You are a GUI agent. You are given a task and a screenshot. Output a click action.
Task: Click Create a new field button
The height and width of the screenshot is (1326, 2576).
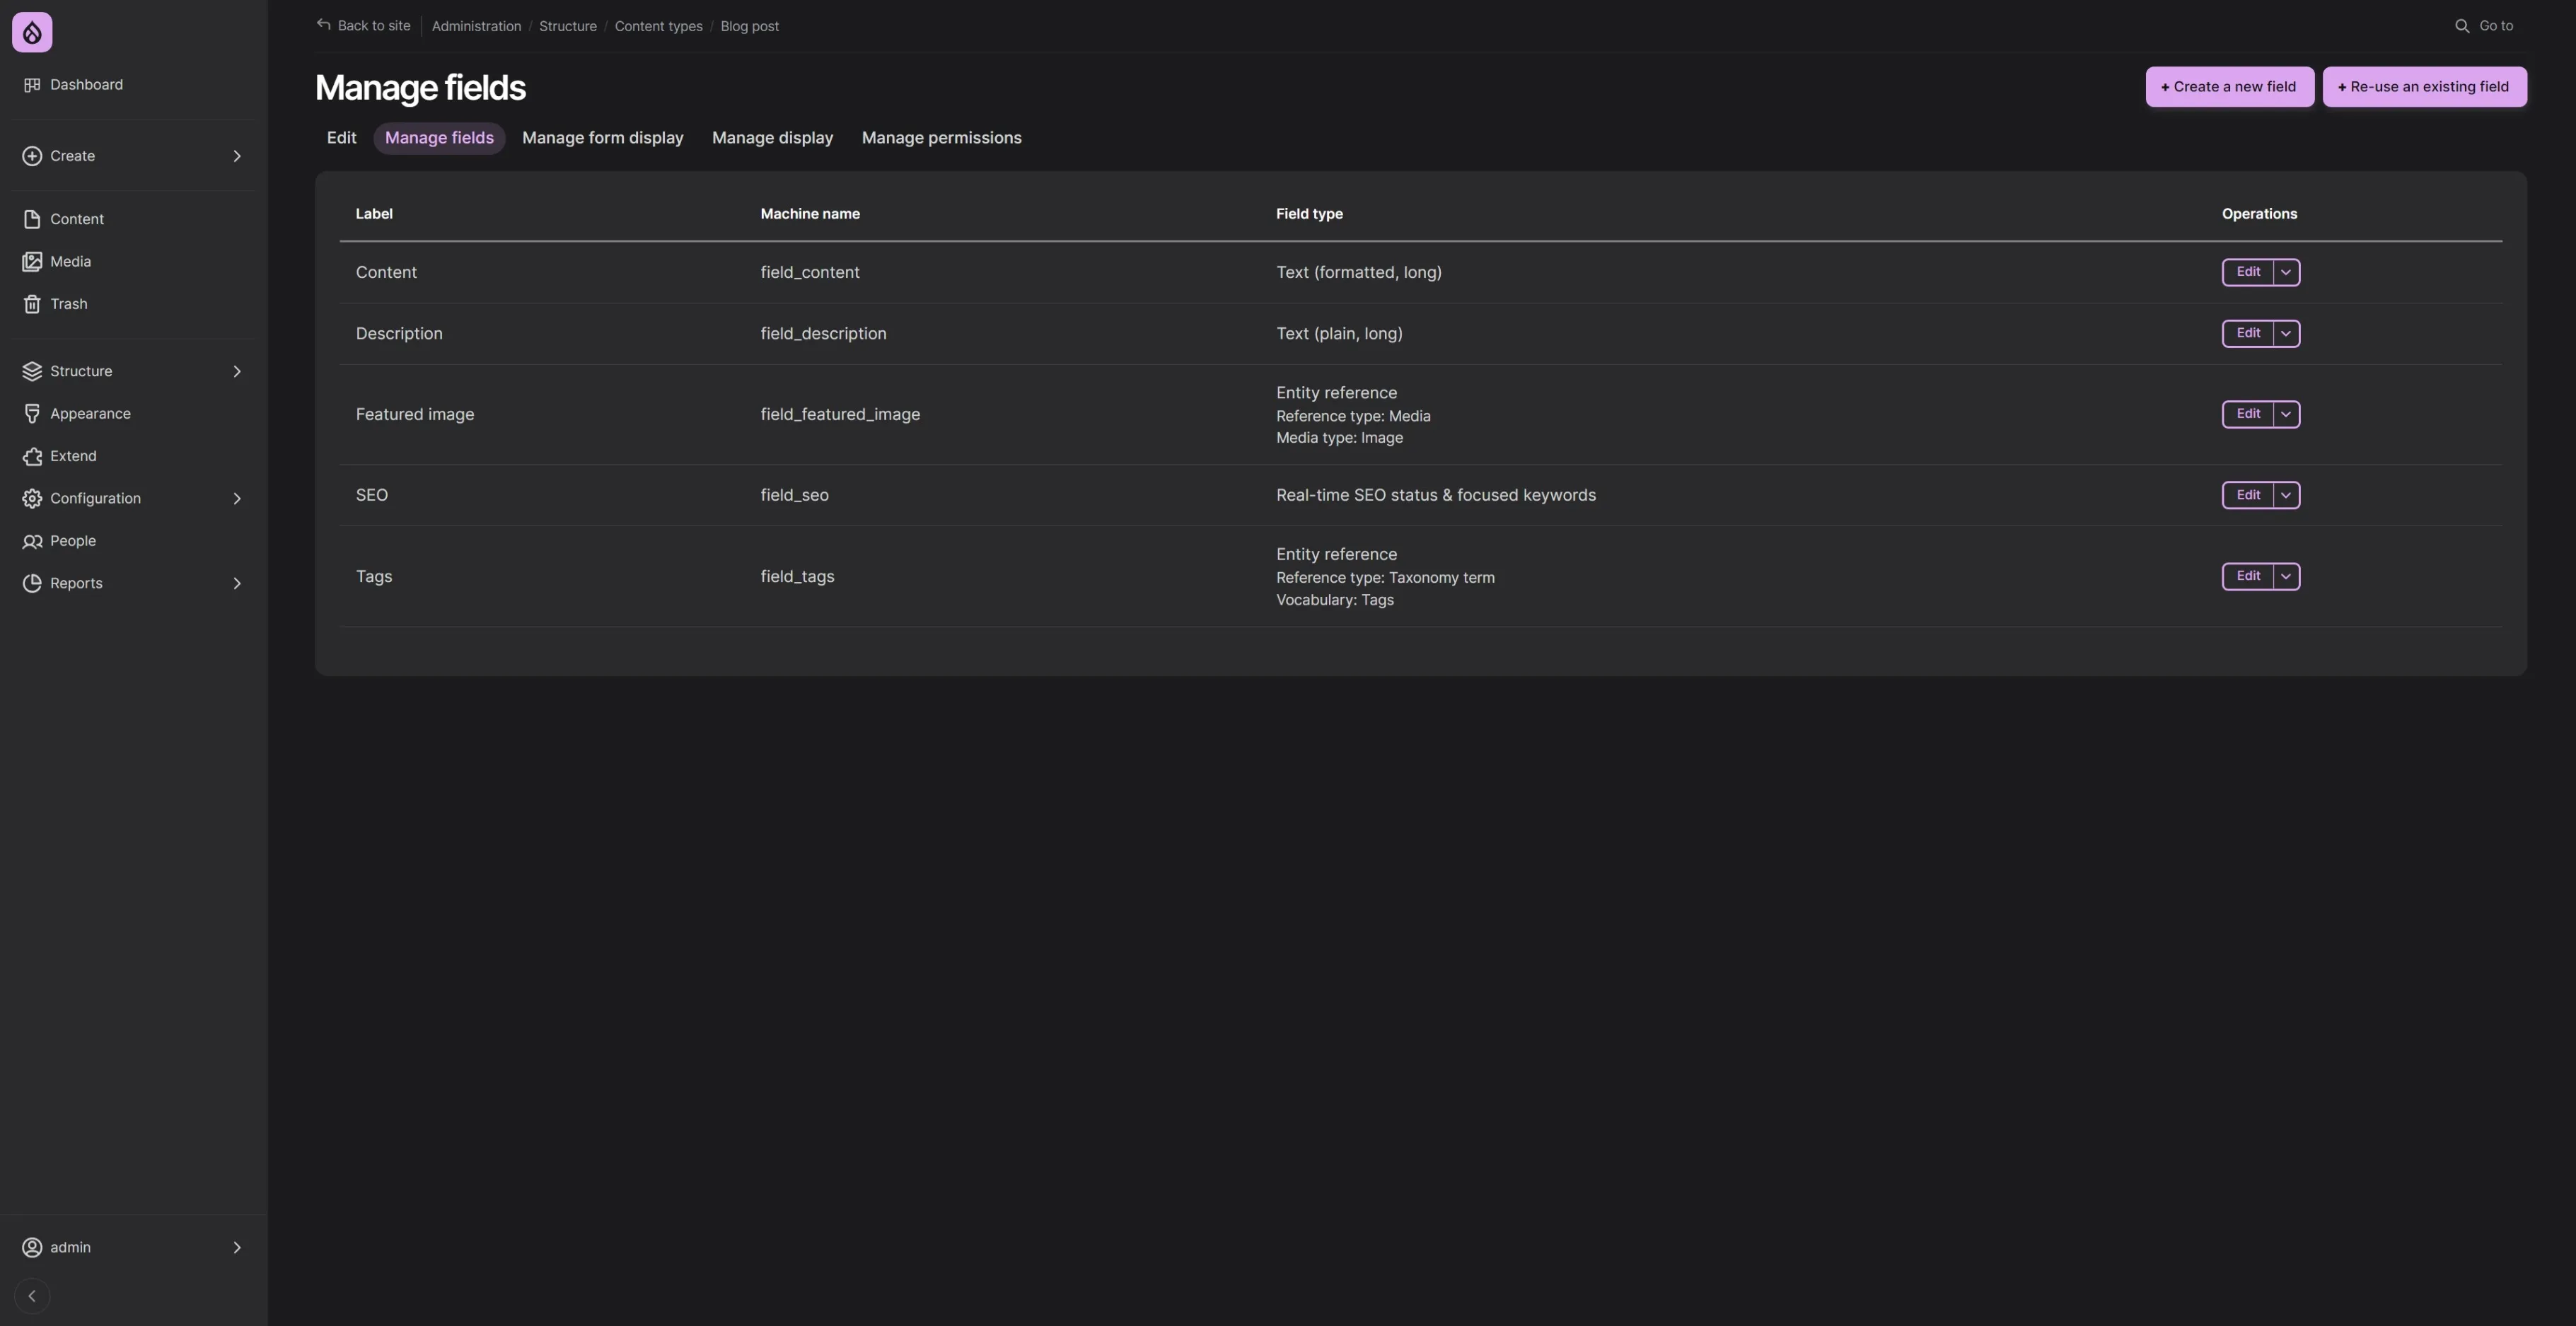tap(2229, 87)
